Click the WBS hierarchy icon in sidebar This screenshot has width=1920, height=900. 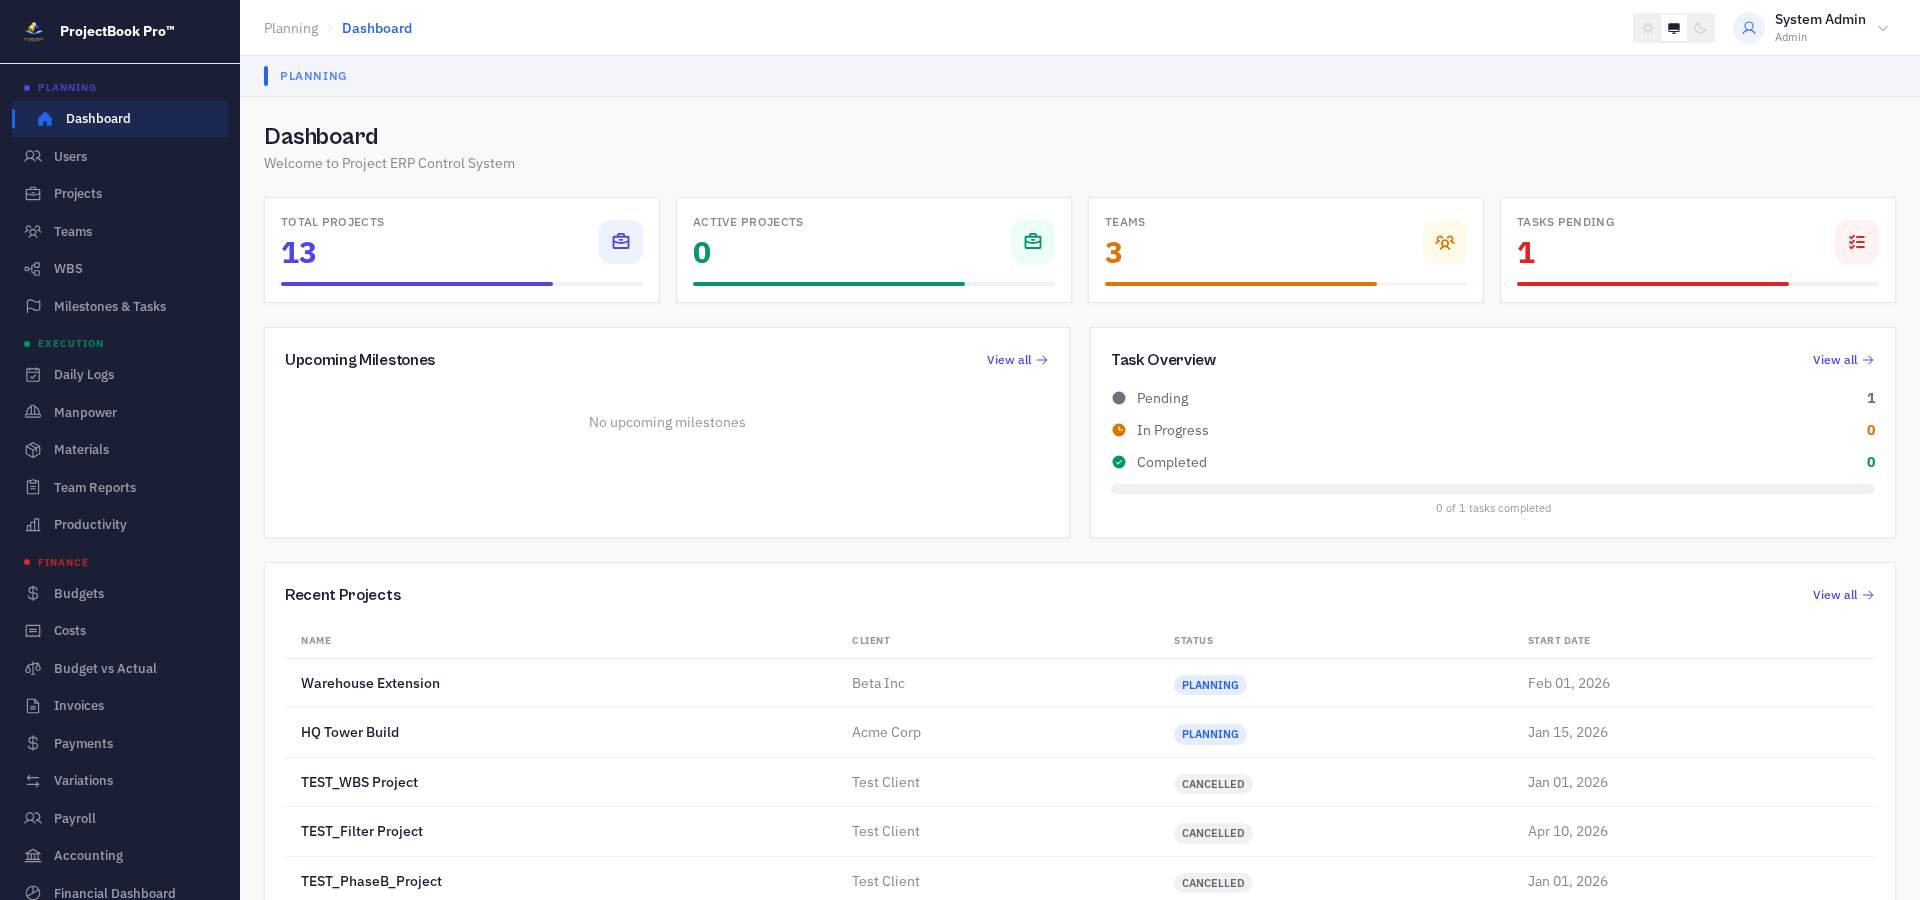pyautogui.click(x=33, y=268)
